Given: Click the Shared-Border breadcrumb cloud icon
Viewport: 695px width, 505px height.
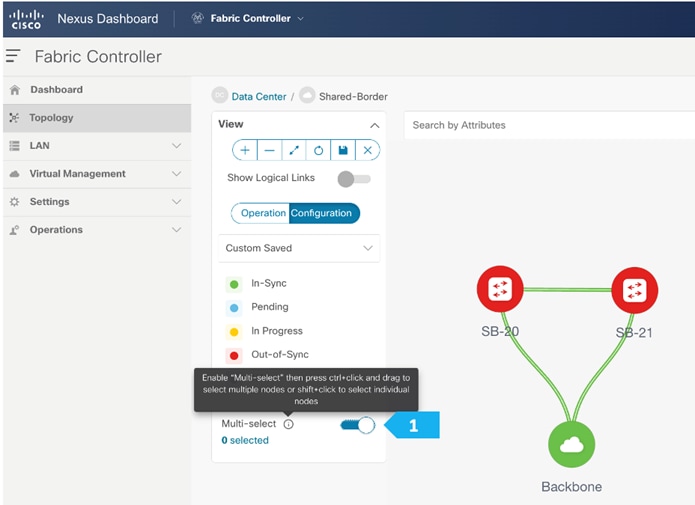Looking at the screenshot, I should (x=307, y=95).
